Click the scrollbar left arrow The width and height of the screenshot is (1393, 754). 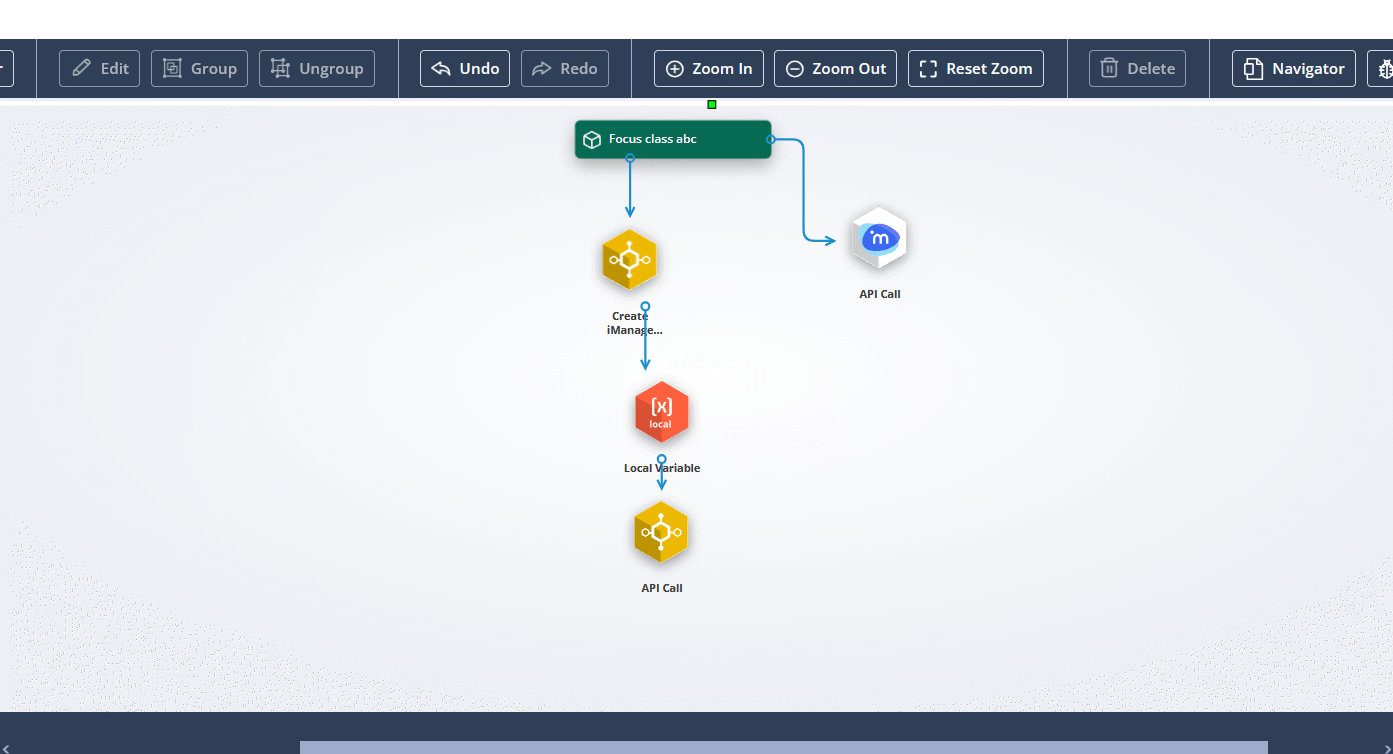(5, 747)
